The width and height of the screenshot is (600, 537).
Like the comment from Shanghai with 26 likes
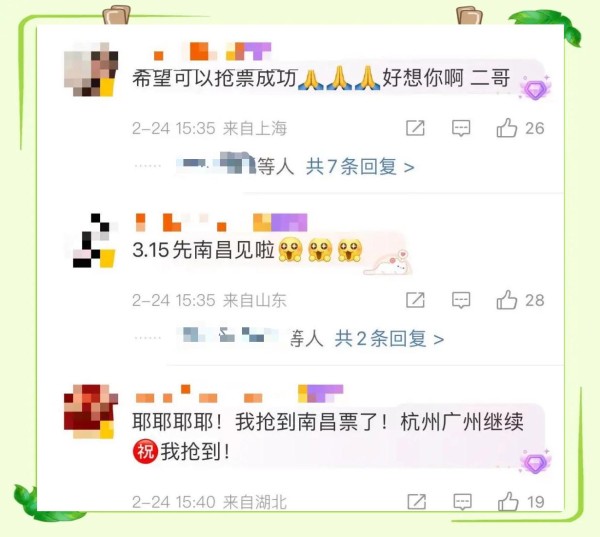point(507,128)
